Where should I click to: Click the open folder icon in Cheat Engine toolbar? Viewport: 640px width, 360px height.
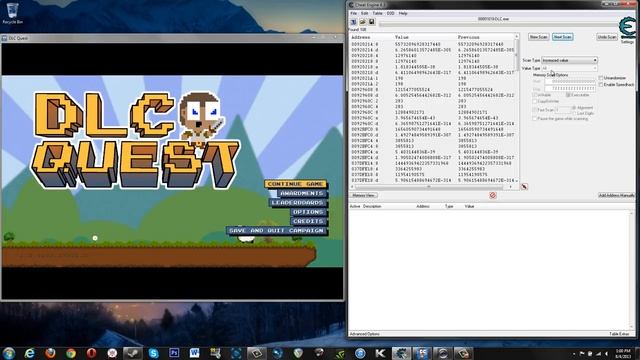pyautogui.click(x=362, y=22)
